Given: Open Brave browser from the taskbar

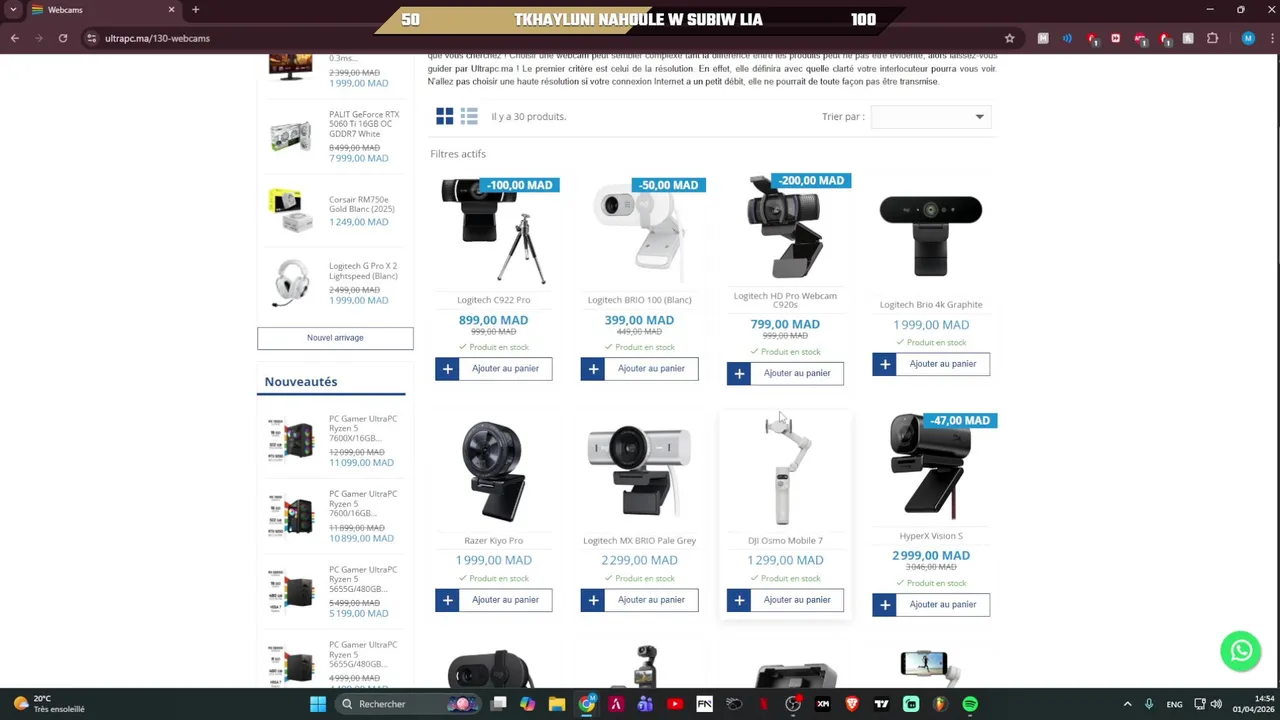Looking at the screenshot, I should pos(852,704).
